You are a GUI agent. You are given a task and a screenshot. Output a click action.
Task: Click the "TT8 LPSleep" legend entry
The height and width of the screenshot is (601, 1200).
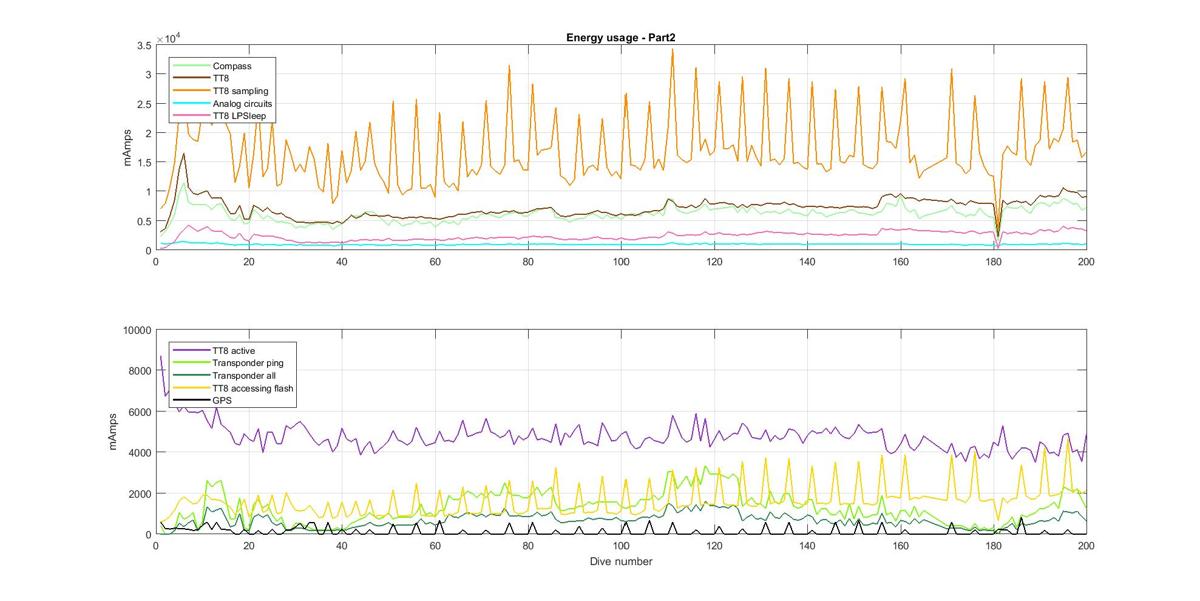239,116
